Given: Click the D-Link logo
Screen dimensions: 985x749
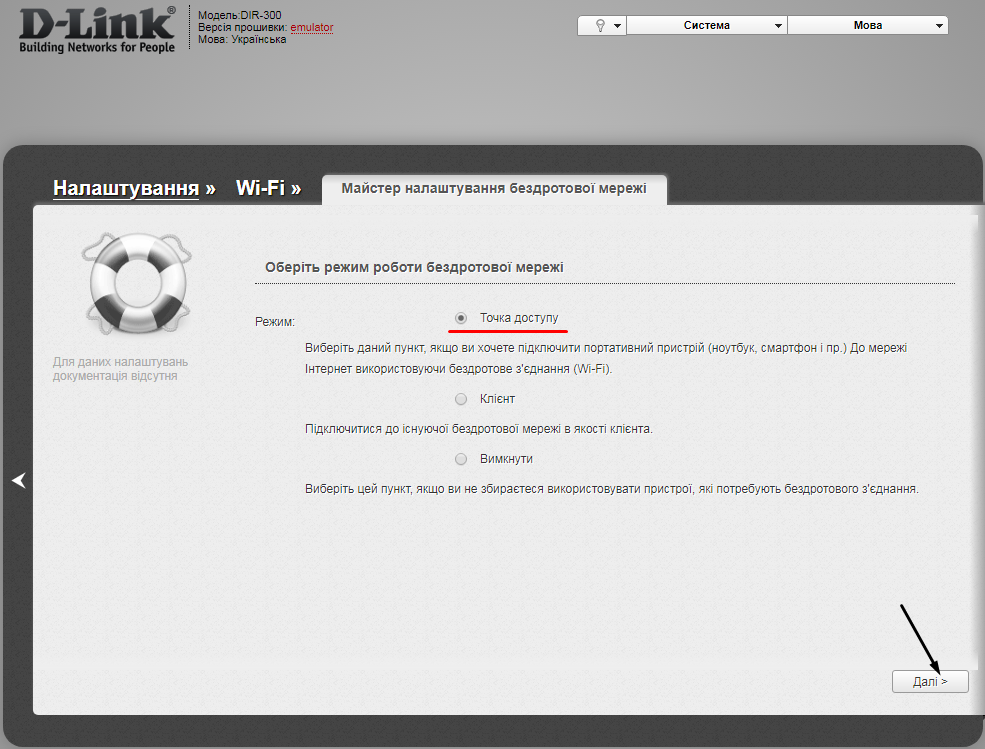Looking at the screenshot, I should click(97, 30).
